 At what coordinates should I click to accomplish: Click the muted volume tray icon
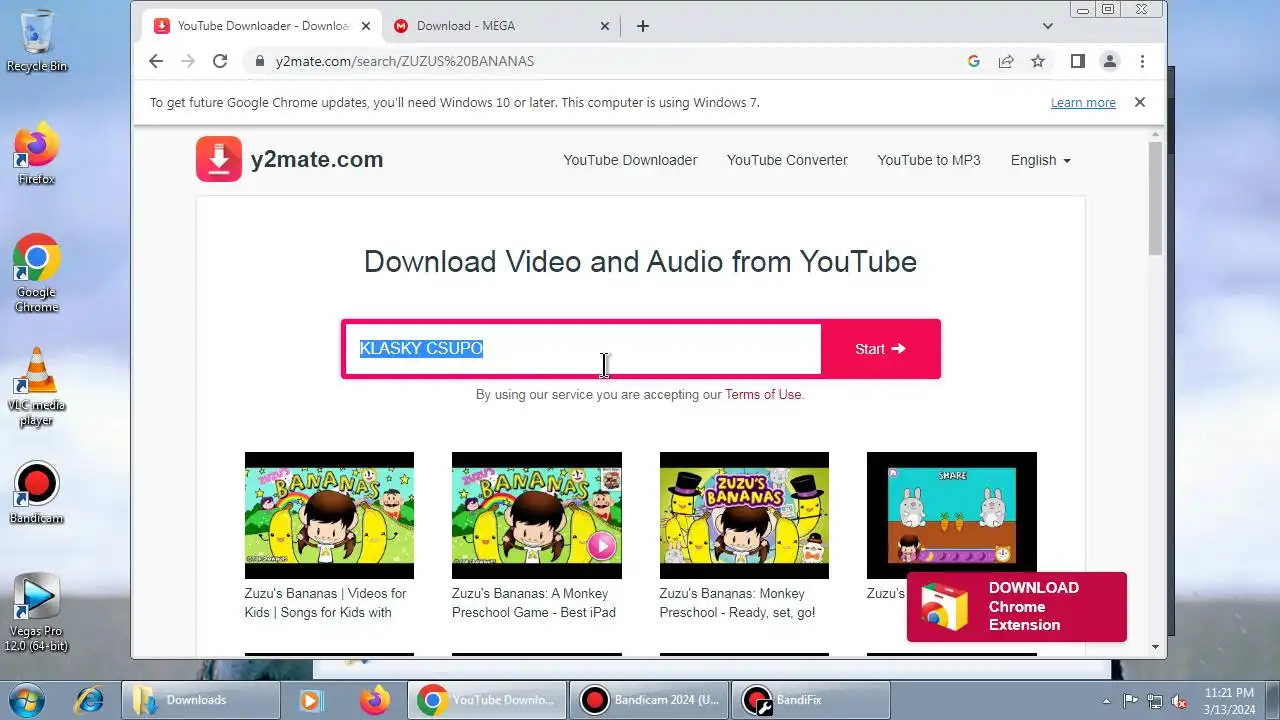(1180, 701)
